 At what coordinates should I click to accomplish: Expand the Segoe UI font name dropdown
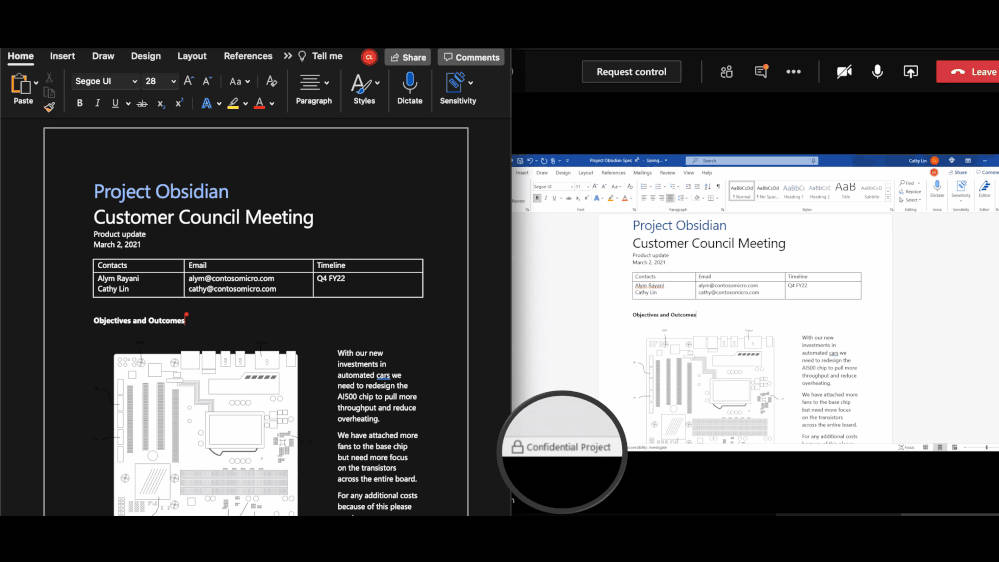(x=133, y=82)
